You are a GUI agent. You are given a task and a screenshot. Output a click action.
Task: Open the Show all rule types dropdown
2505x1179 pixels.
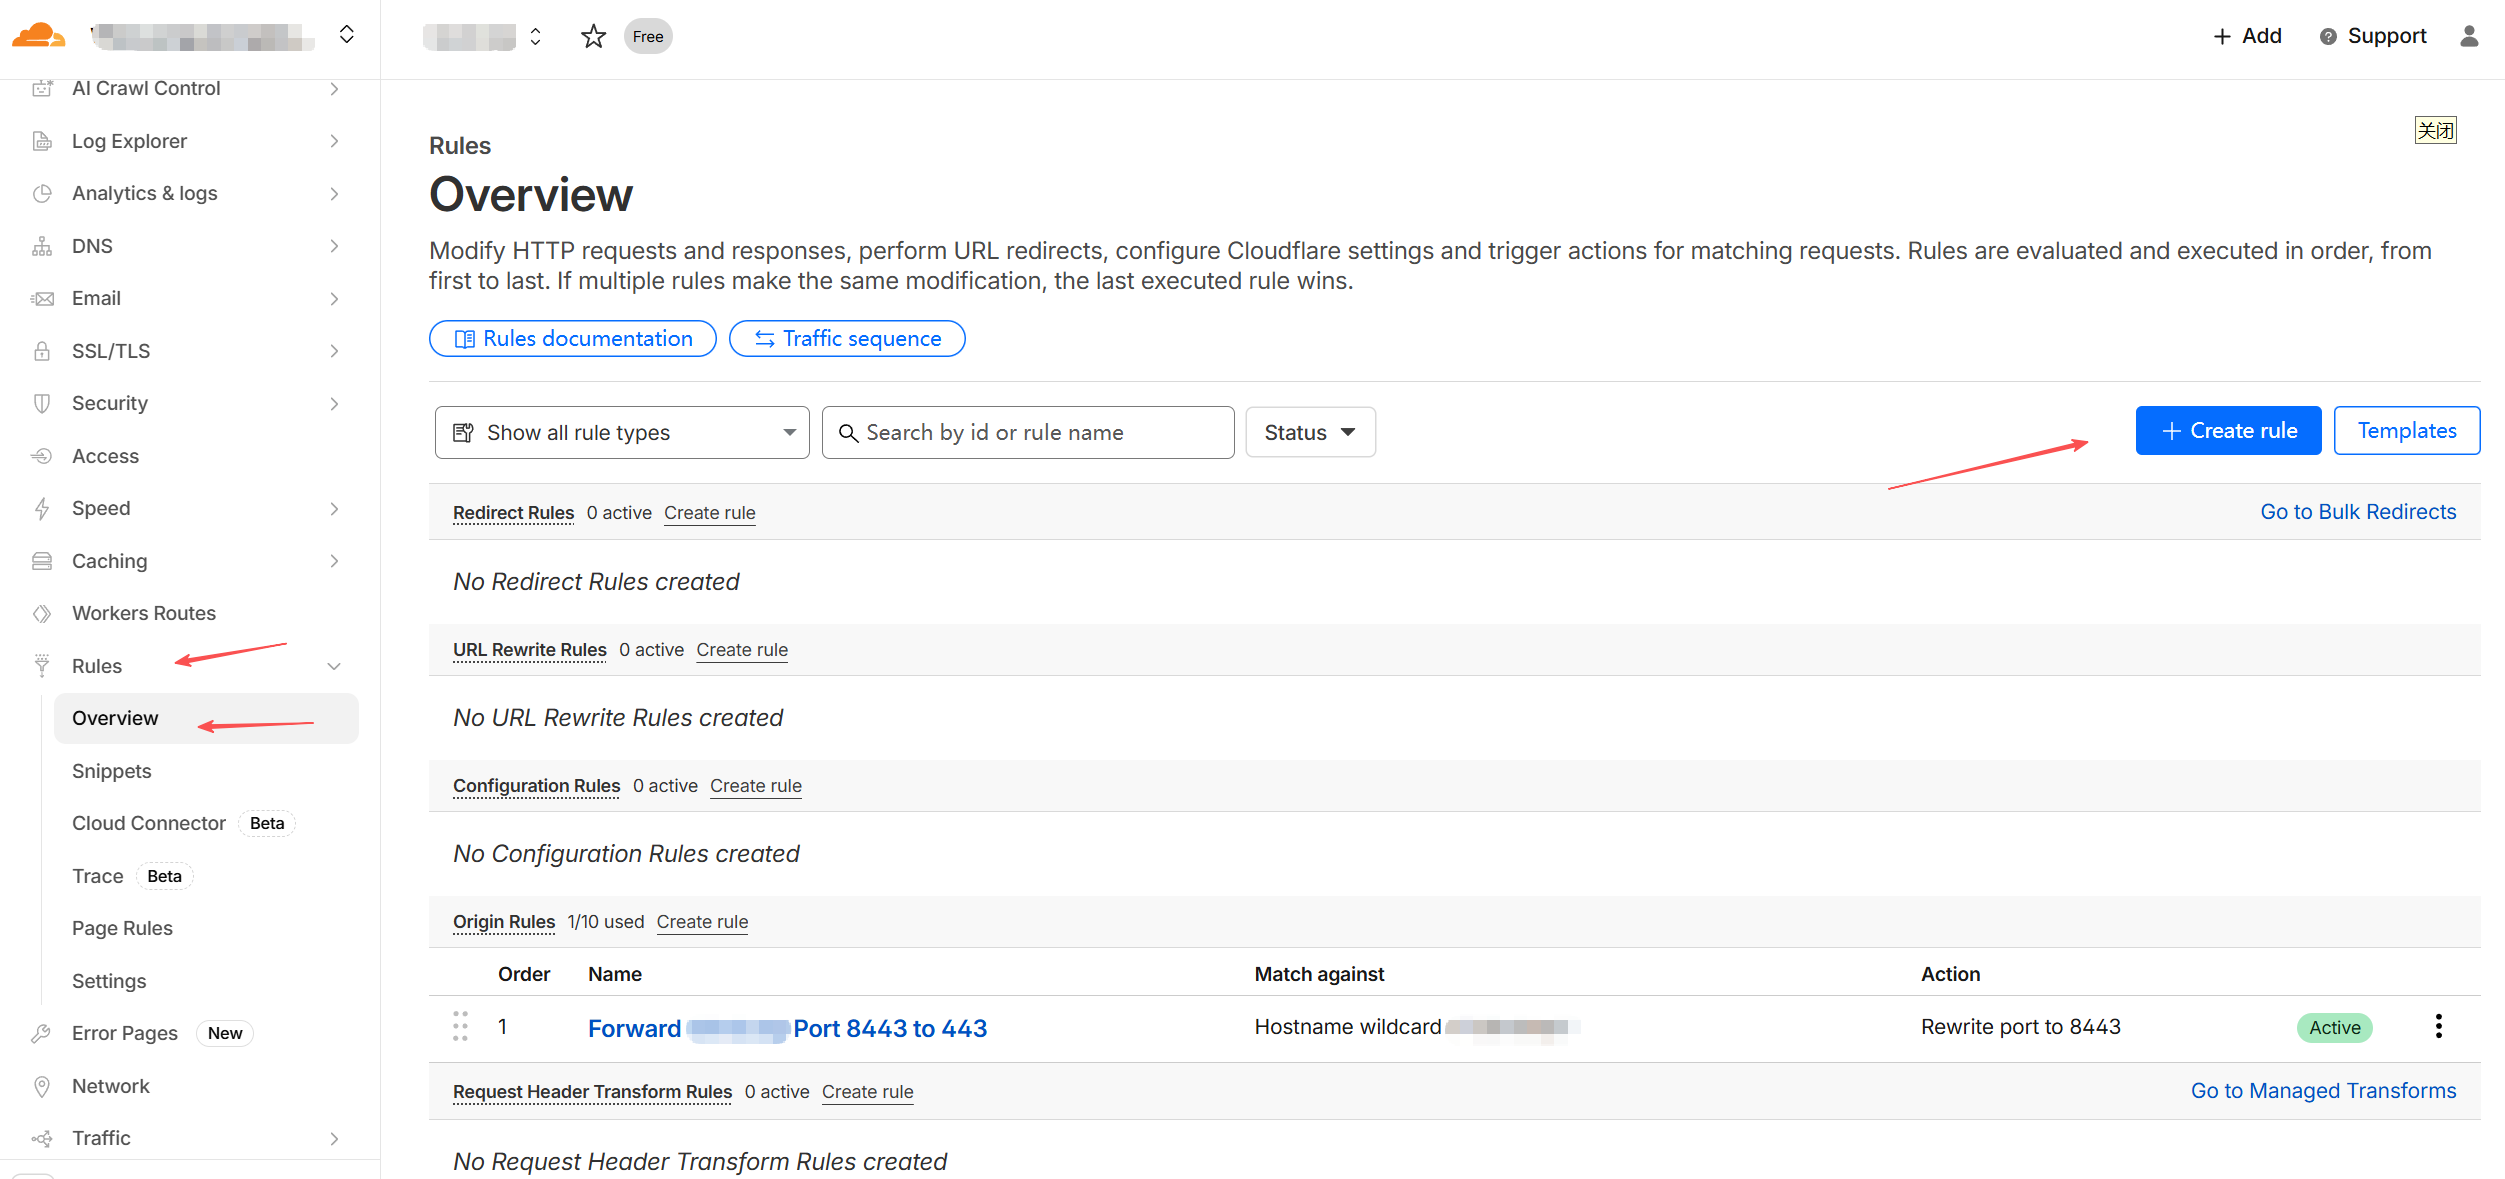[x=621, y=432]
